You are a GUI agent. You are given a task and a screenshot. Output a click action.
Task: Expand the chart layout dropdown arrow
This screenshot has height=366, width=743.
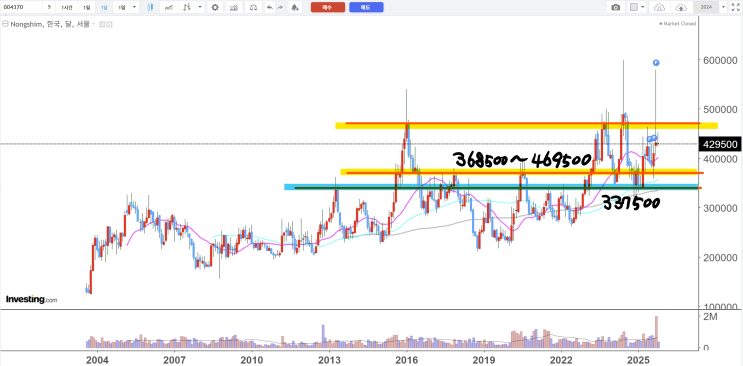643,7
